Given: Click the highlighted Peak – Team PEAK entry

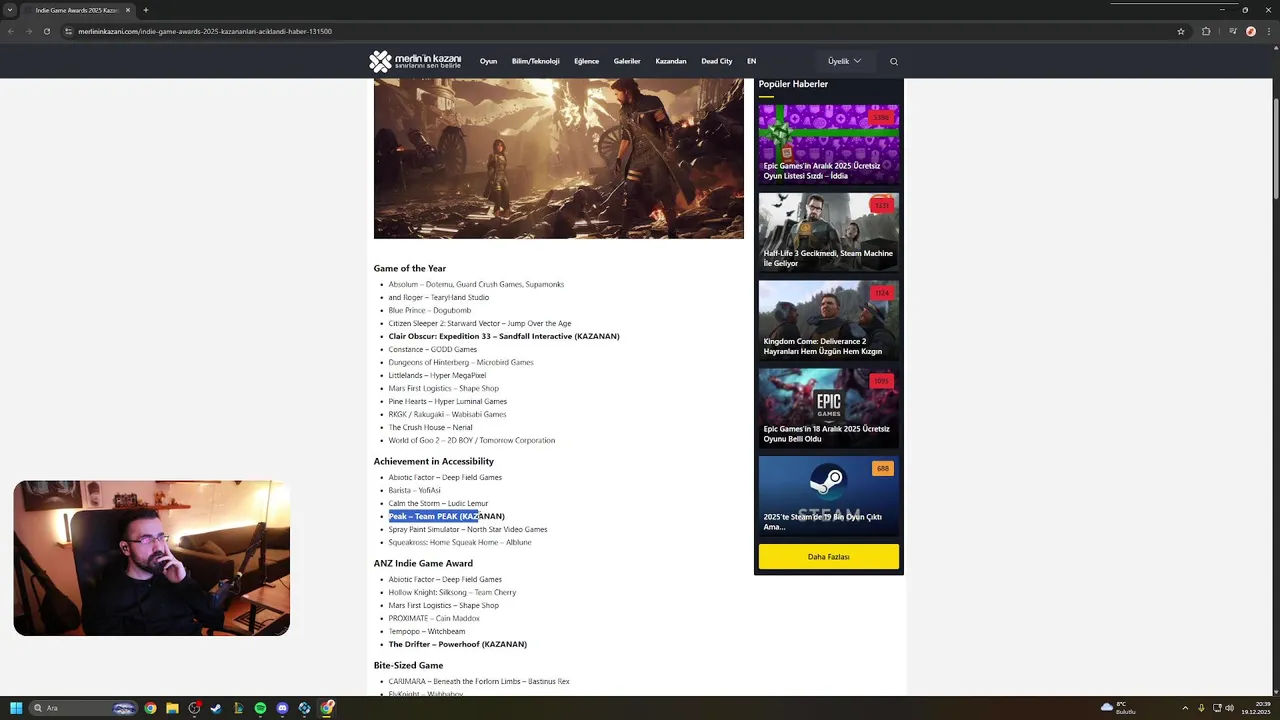Looking at the screenshot, I should (x=446, y=516).
